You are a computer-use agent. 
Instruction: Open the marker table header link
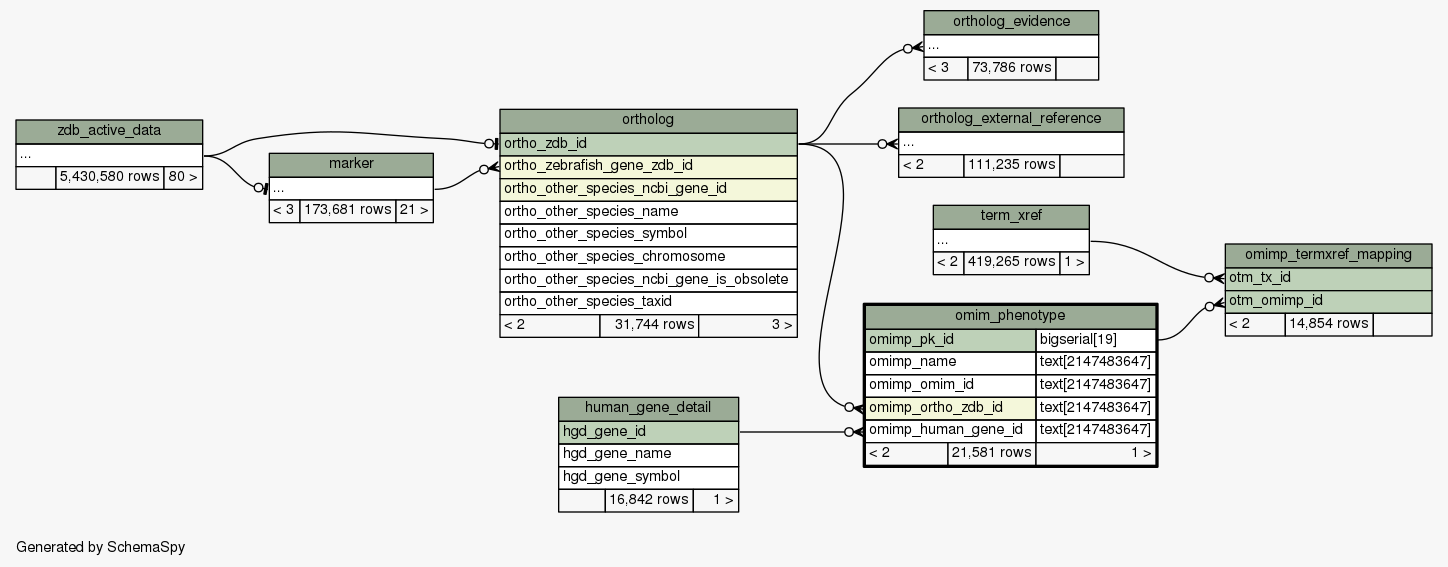point(351,164)
